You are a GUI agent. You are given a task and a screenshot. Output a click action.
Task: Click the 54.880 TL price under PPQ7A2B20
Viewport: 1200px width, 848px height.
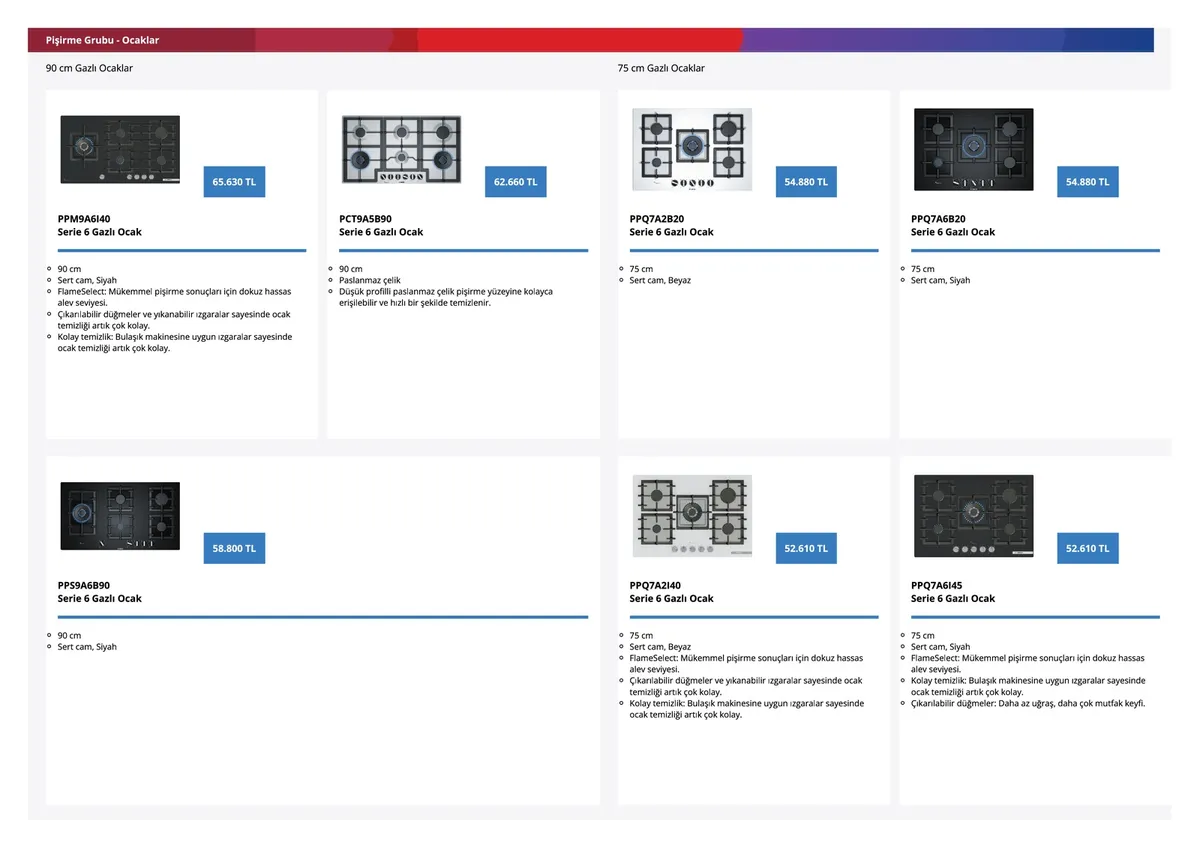(x=806, y=182)
